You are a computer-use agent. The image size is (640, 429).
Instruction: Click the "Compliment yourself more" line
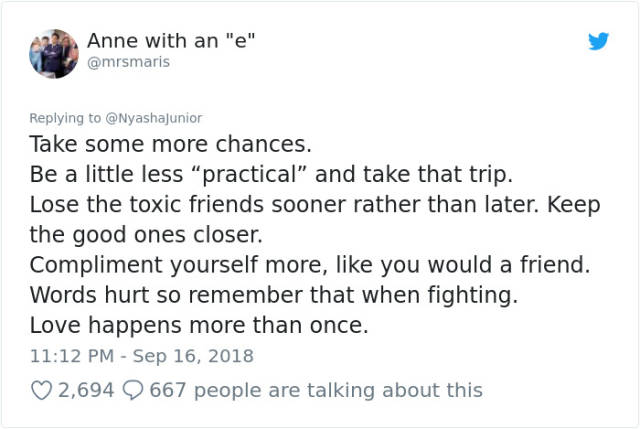[310, 265]
